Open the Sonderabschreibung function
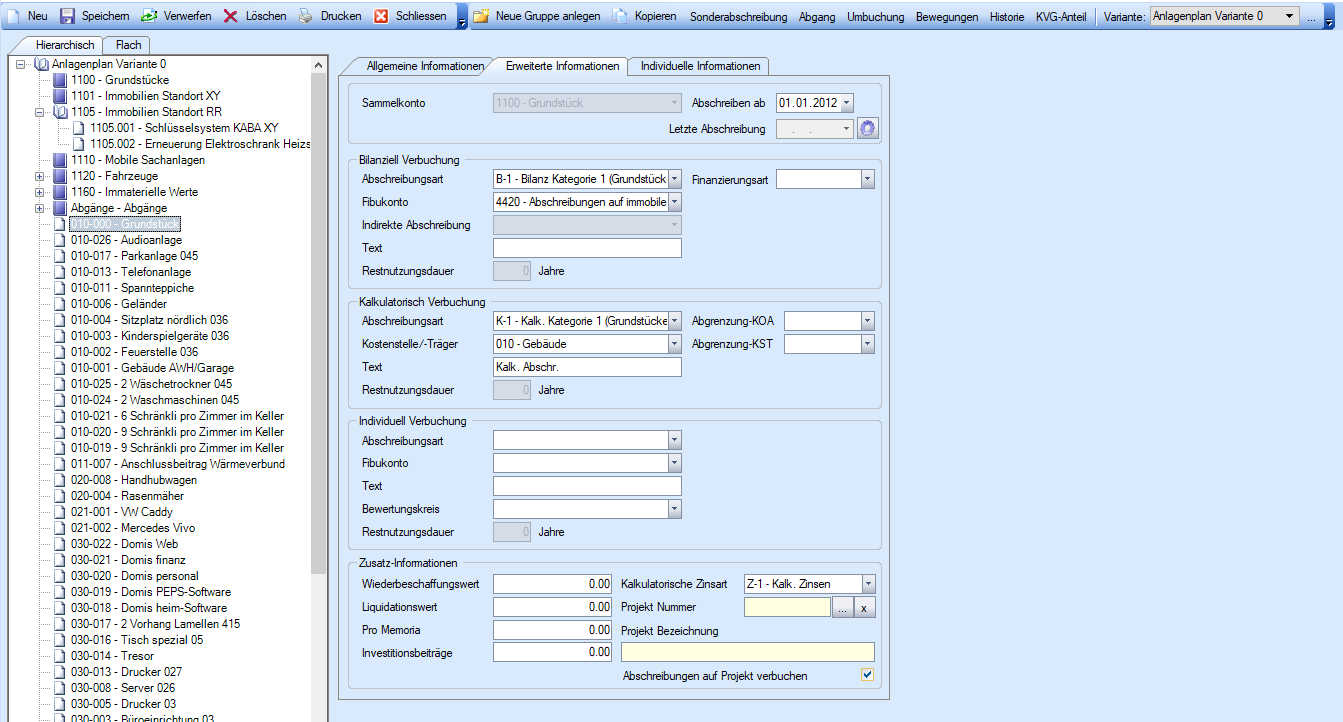Viewport: 1343px width, 722px height. (738, 17)
